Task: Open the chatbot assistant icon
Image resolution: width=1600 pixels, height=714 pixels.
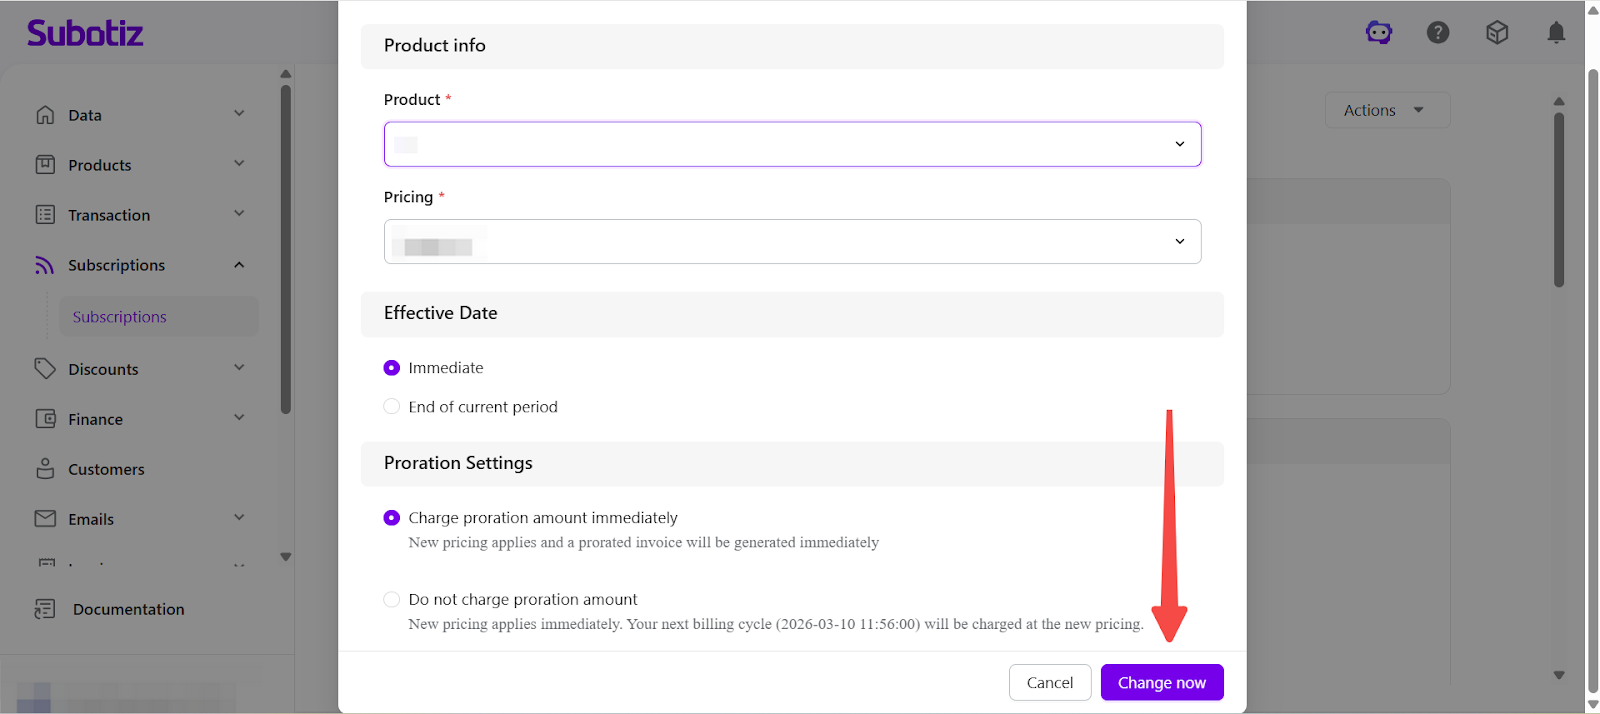Action: [1379, 33]
